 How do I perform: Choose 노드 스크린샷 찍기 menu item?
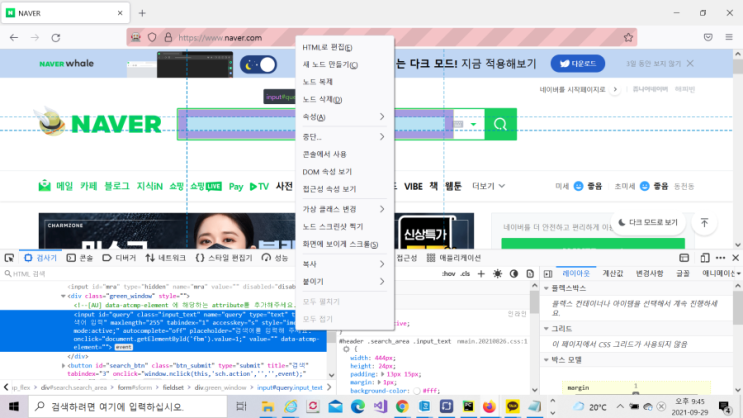344,227
